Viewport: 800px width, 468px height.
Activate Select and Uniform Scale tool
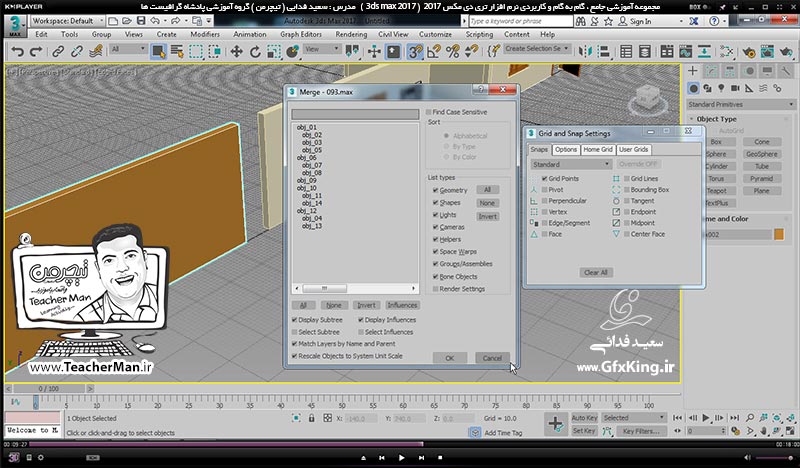[274, 52]
